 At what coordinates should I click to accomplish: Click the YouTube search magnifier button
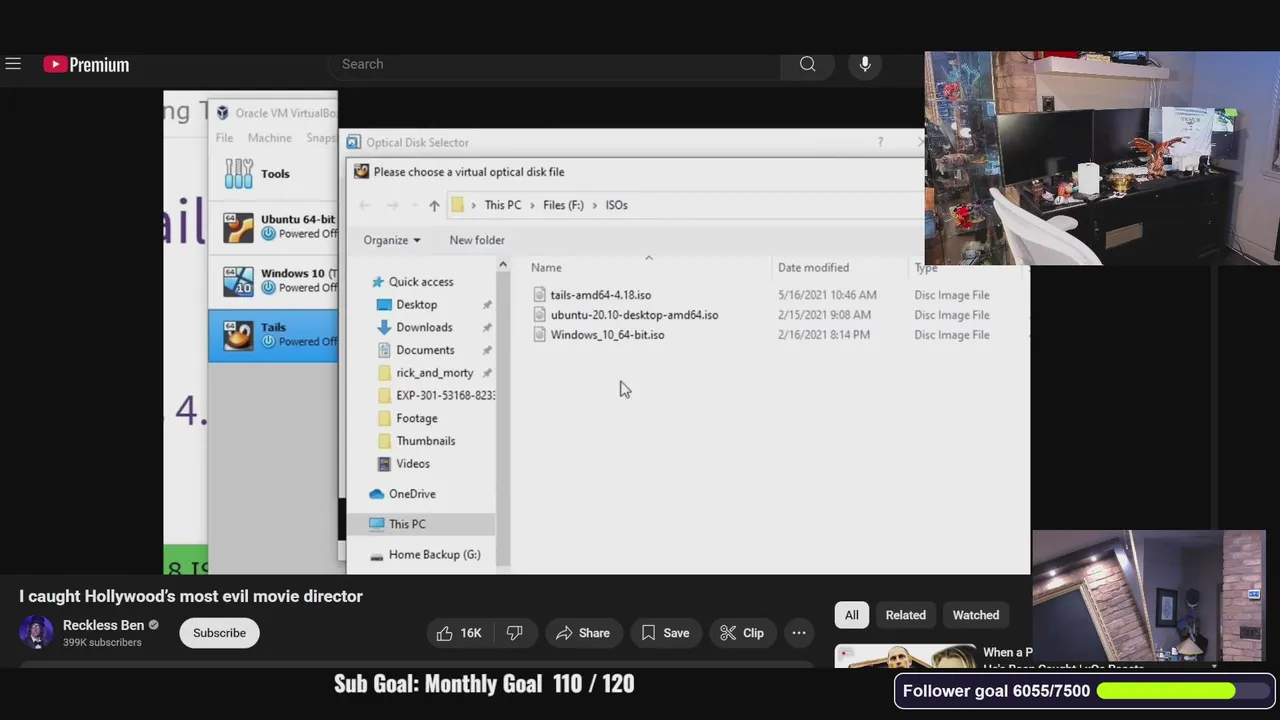pos(807,64)
